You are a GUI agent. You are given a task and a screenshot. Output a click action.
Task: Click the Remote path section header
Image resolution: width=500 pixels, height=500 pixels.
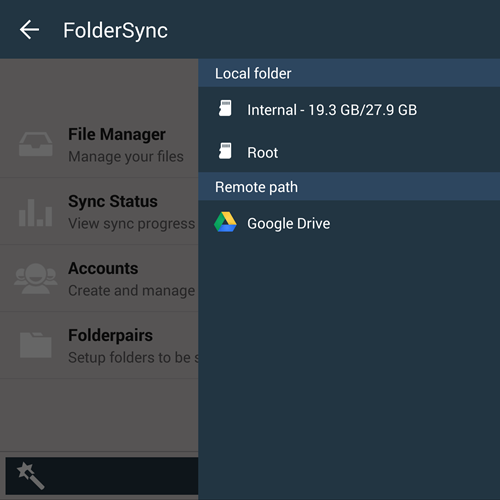point(349,187)
